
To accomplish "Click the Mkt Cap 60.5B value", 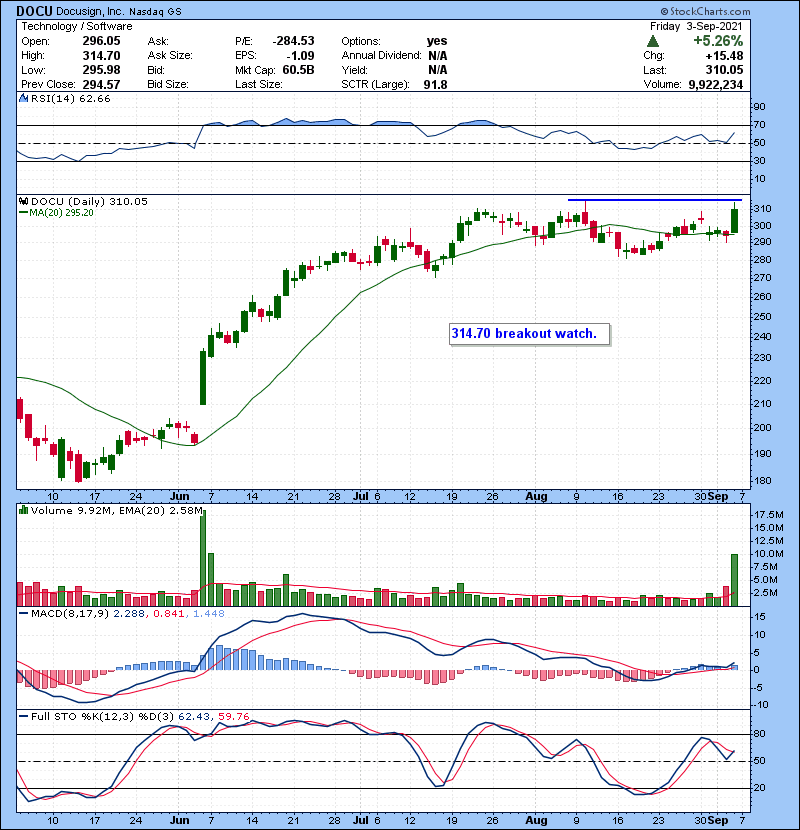I will (x=298, y=70).
